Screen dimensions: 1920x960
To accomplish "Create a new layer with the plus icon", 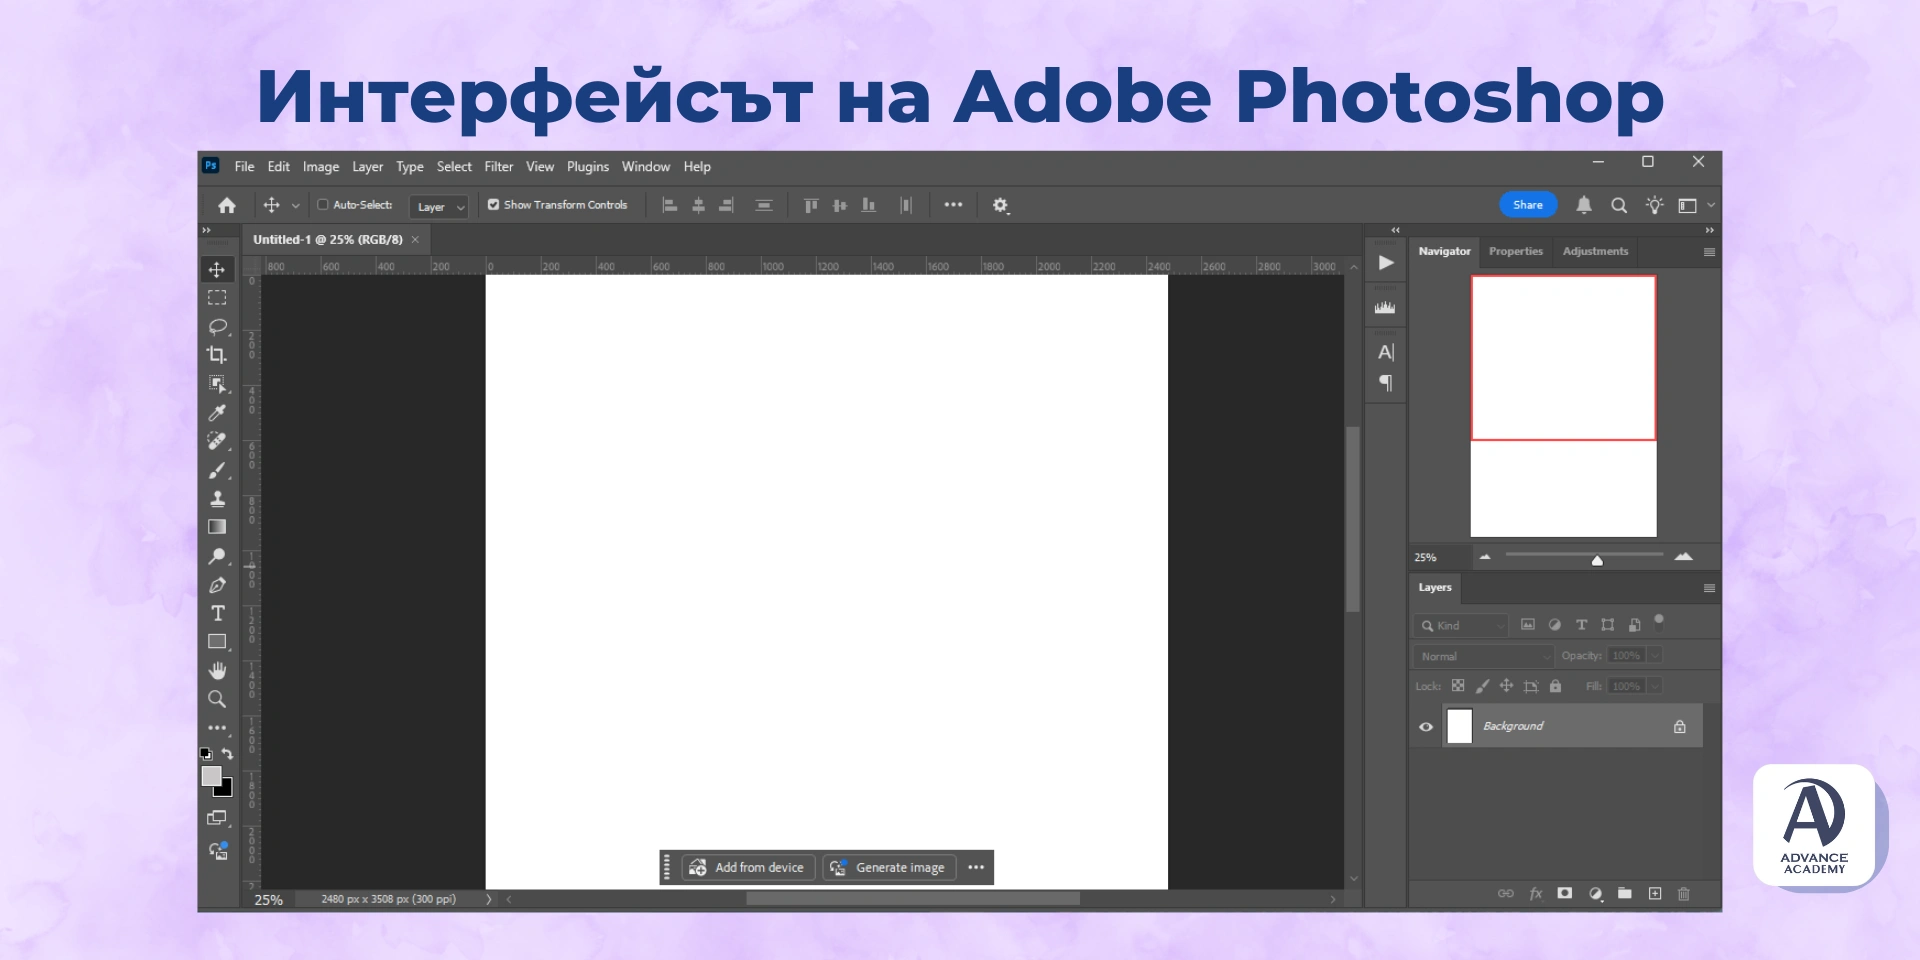I will coord(1655,893).
